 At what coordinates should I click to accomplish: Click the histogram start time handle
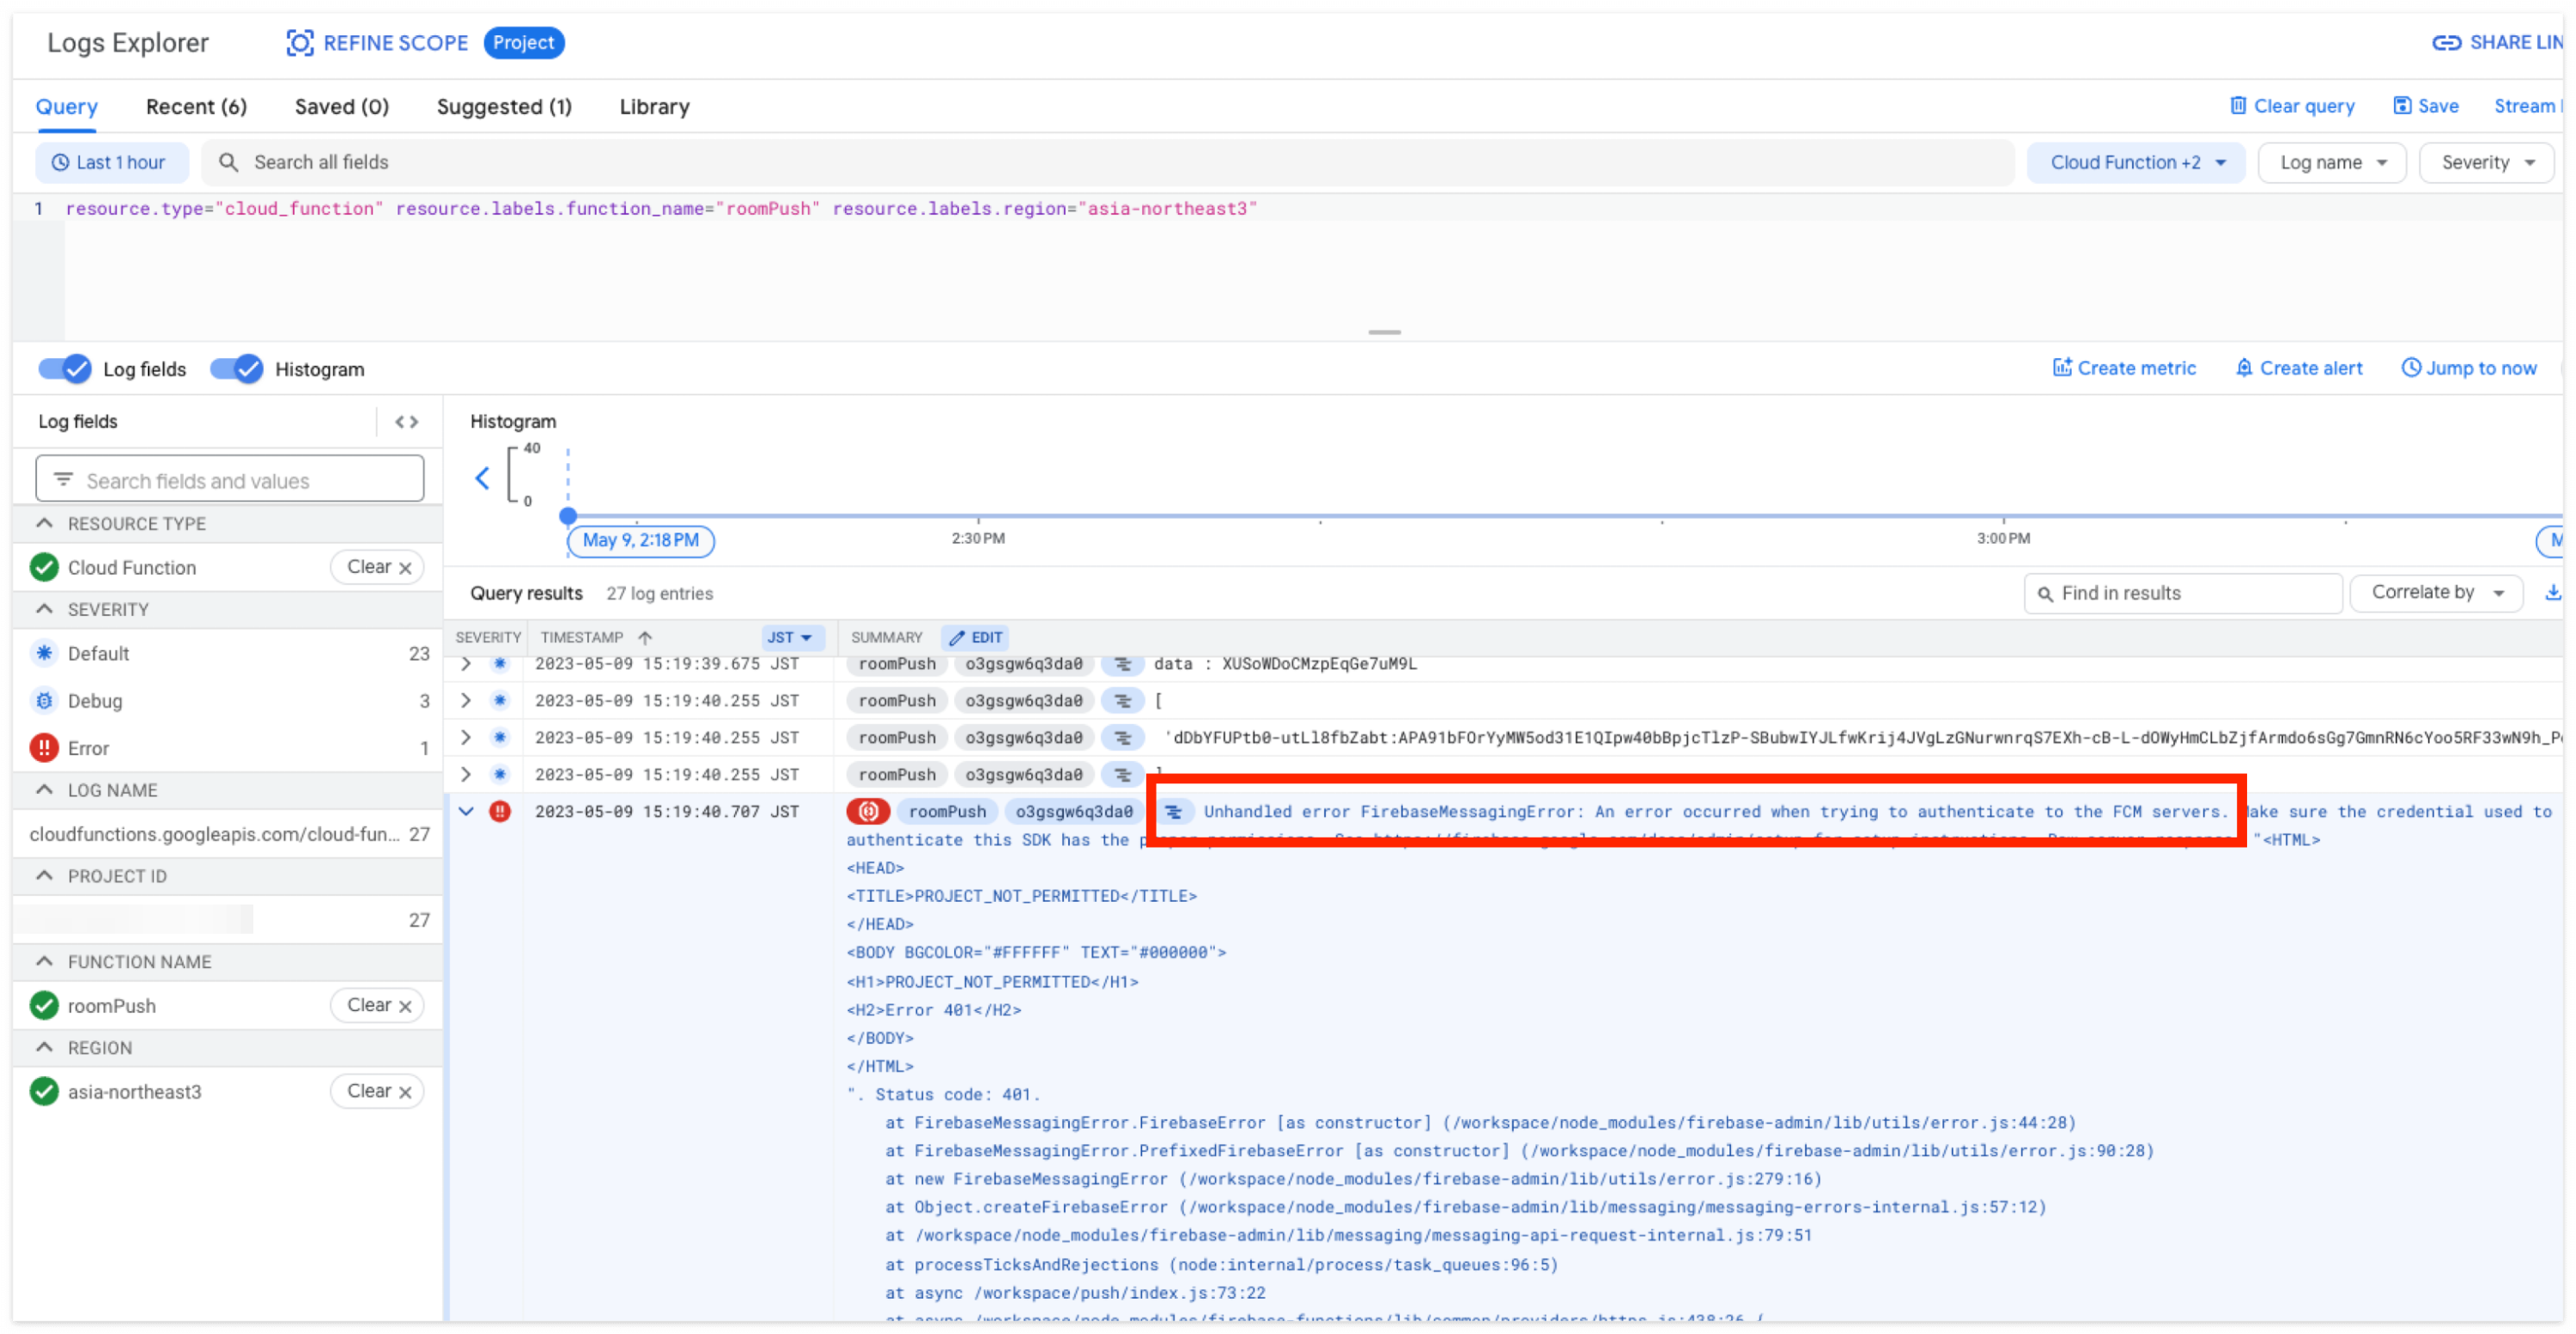(568, 516)
